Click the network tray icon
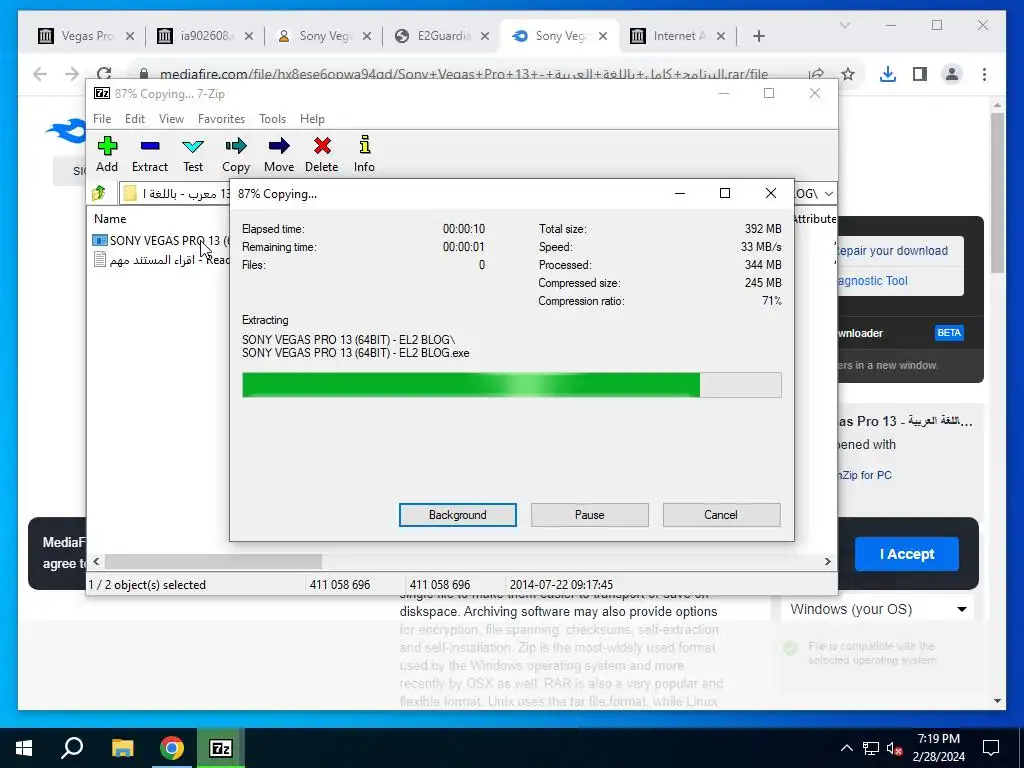 tap(871, 748)
